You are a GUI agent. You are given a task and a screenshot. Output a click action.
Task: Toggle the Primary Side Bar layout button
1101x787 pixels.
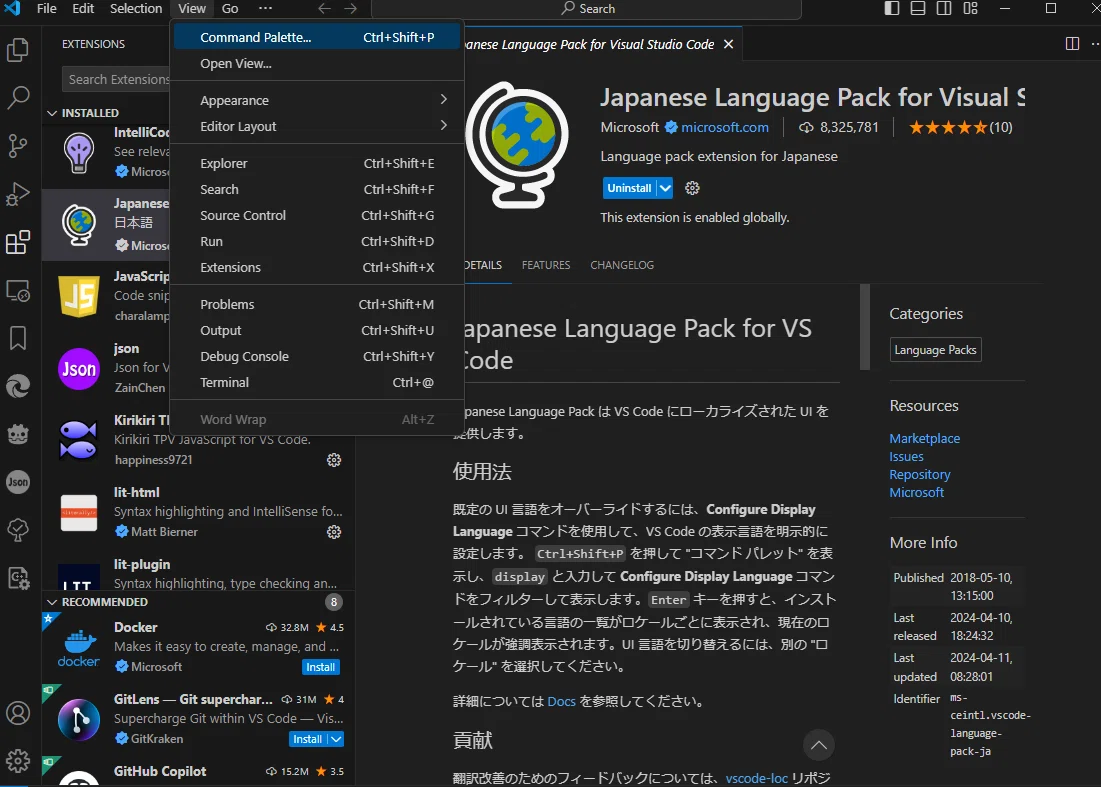[x=892, y=8]
